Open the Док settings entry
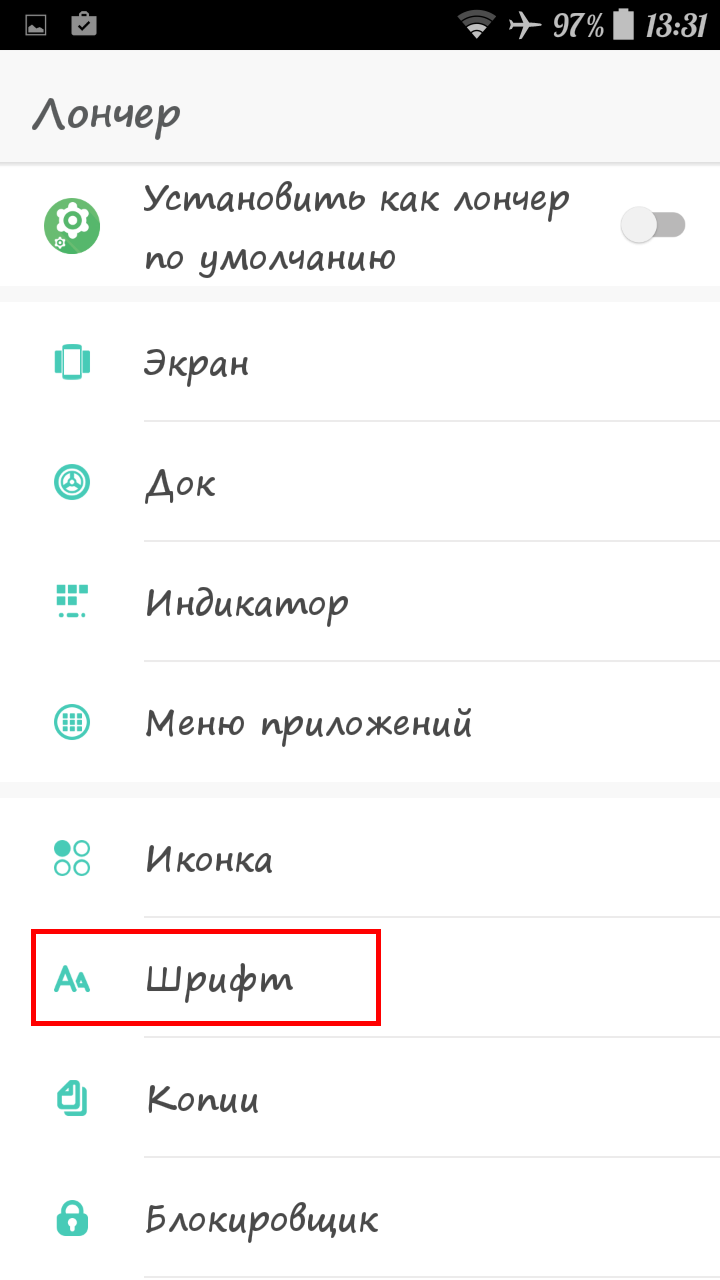The image size is (720, 1280). 360,482
